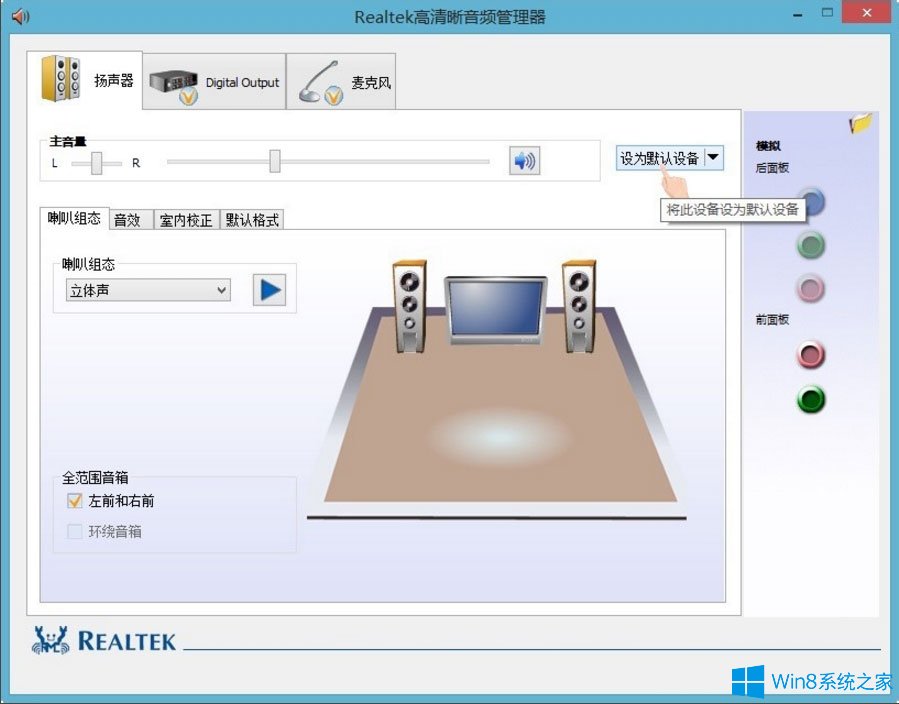Image resolution: width=899 pixels, height=704 pixels.
Task: Click the monitor in the room diagram
Action: tap(497, 310)
